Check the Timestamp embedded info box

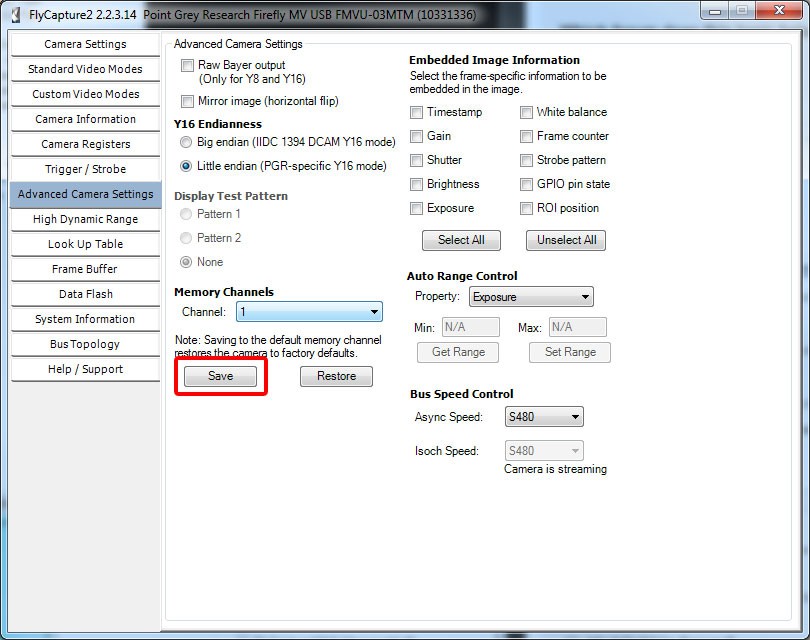point(416,112)
